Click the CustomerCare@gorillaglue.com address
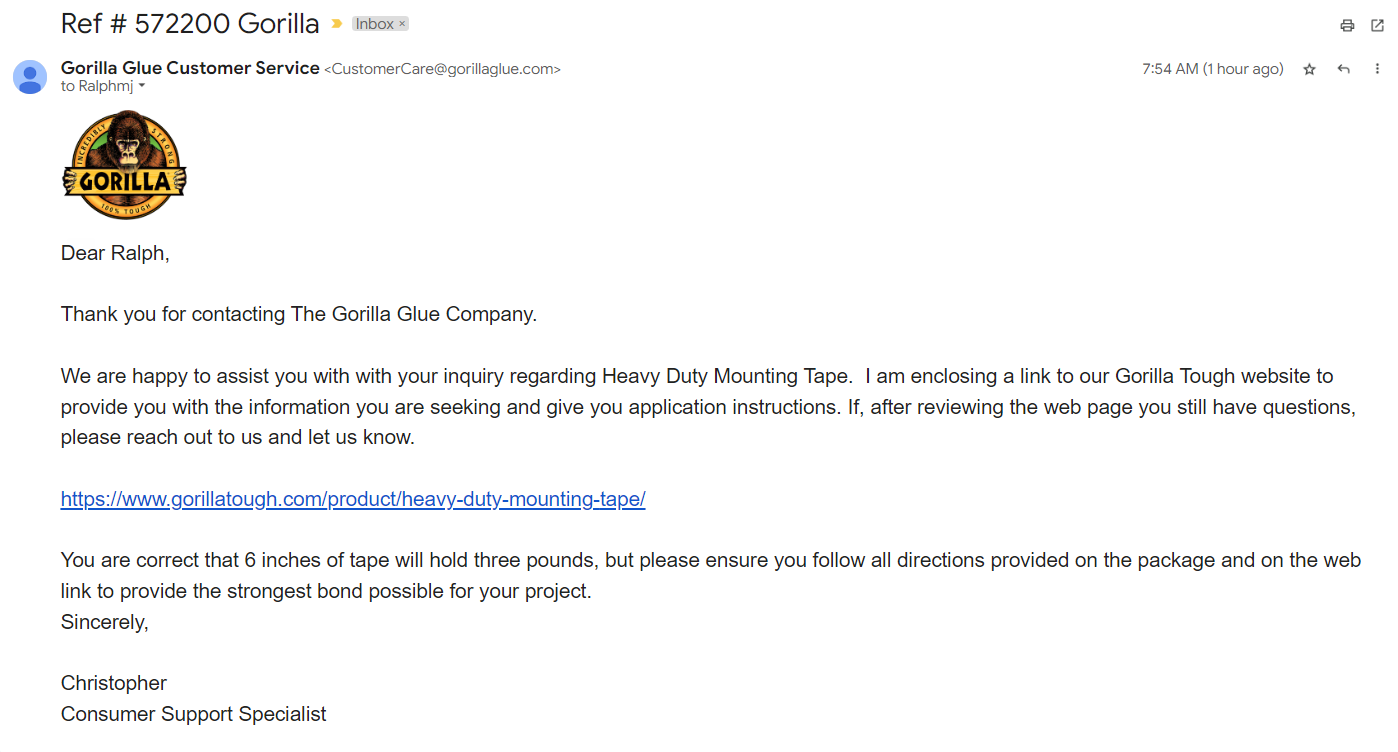This screenshot has height=752, width=1398. (442, 69)
